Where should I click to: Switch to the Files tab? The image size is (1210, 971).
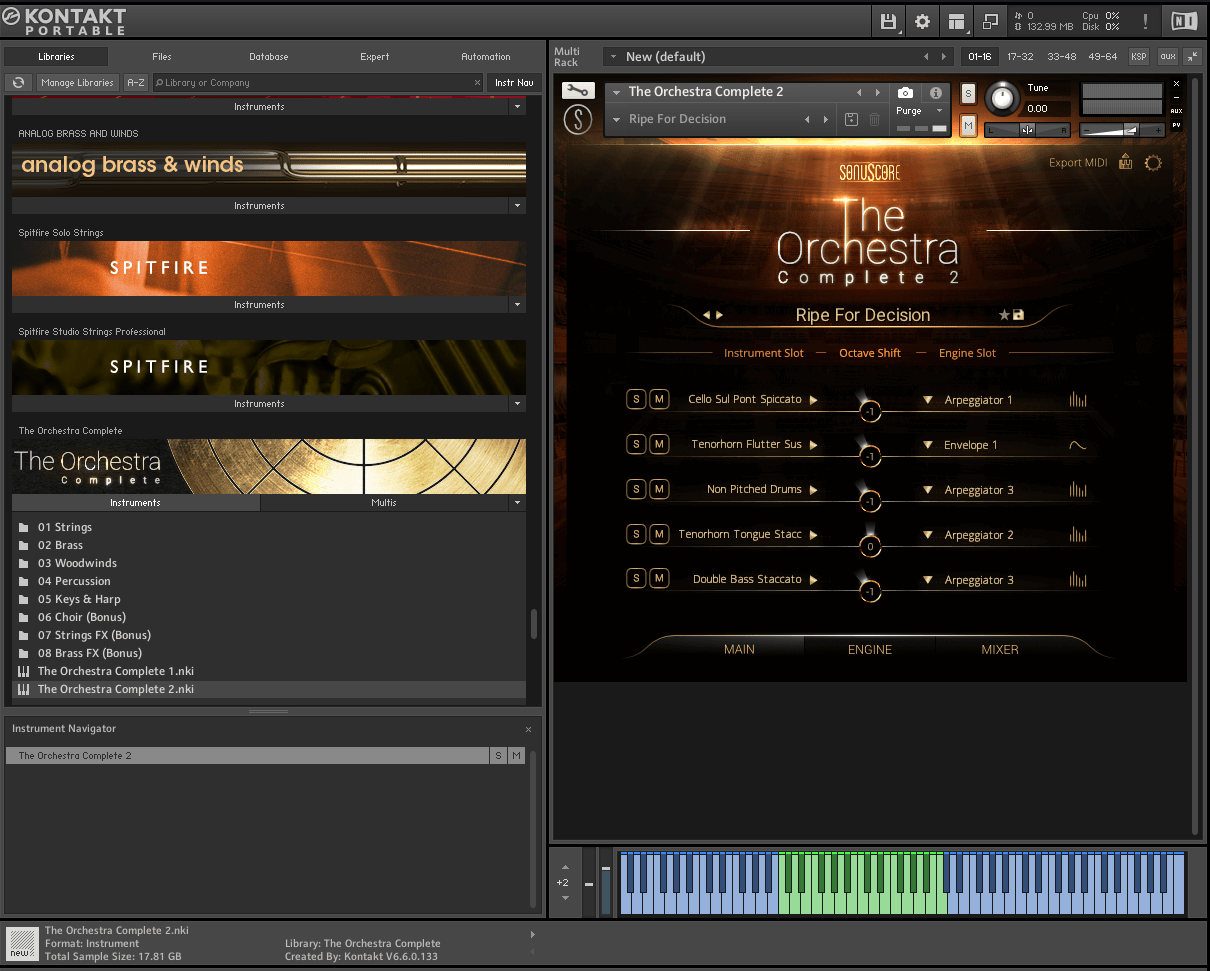[x=162, y=57]
